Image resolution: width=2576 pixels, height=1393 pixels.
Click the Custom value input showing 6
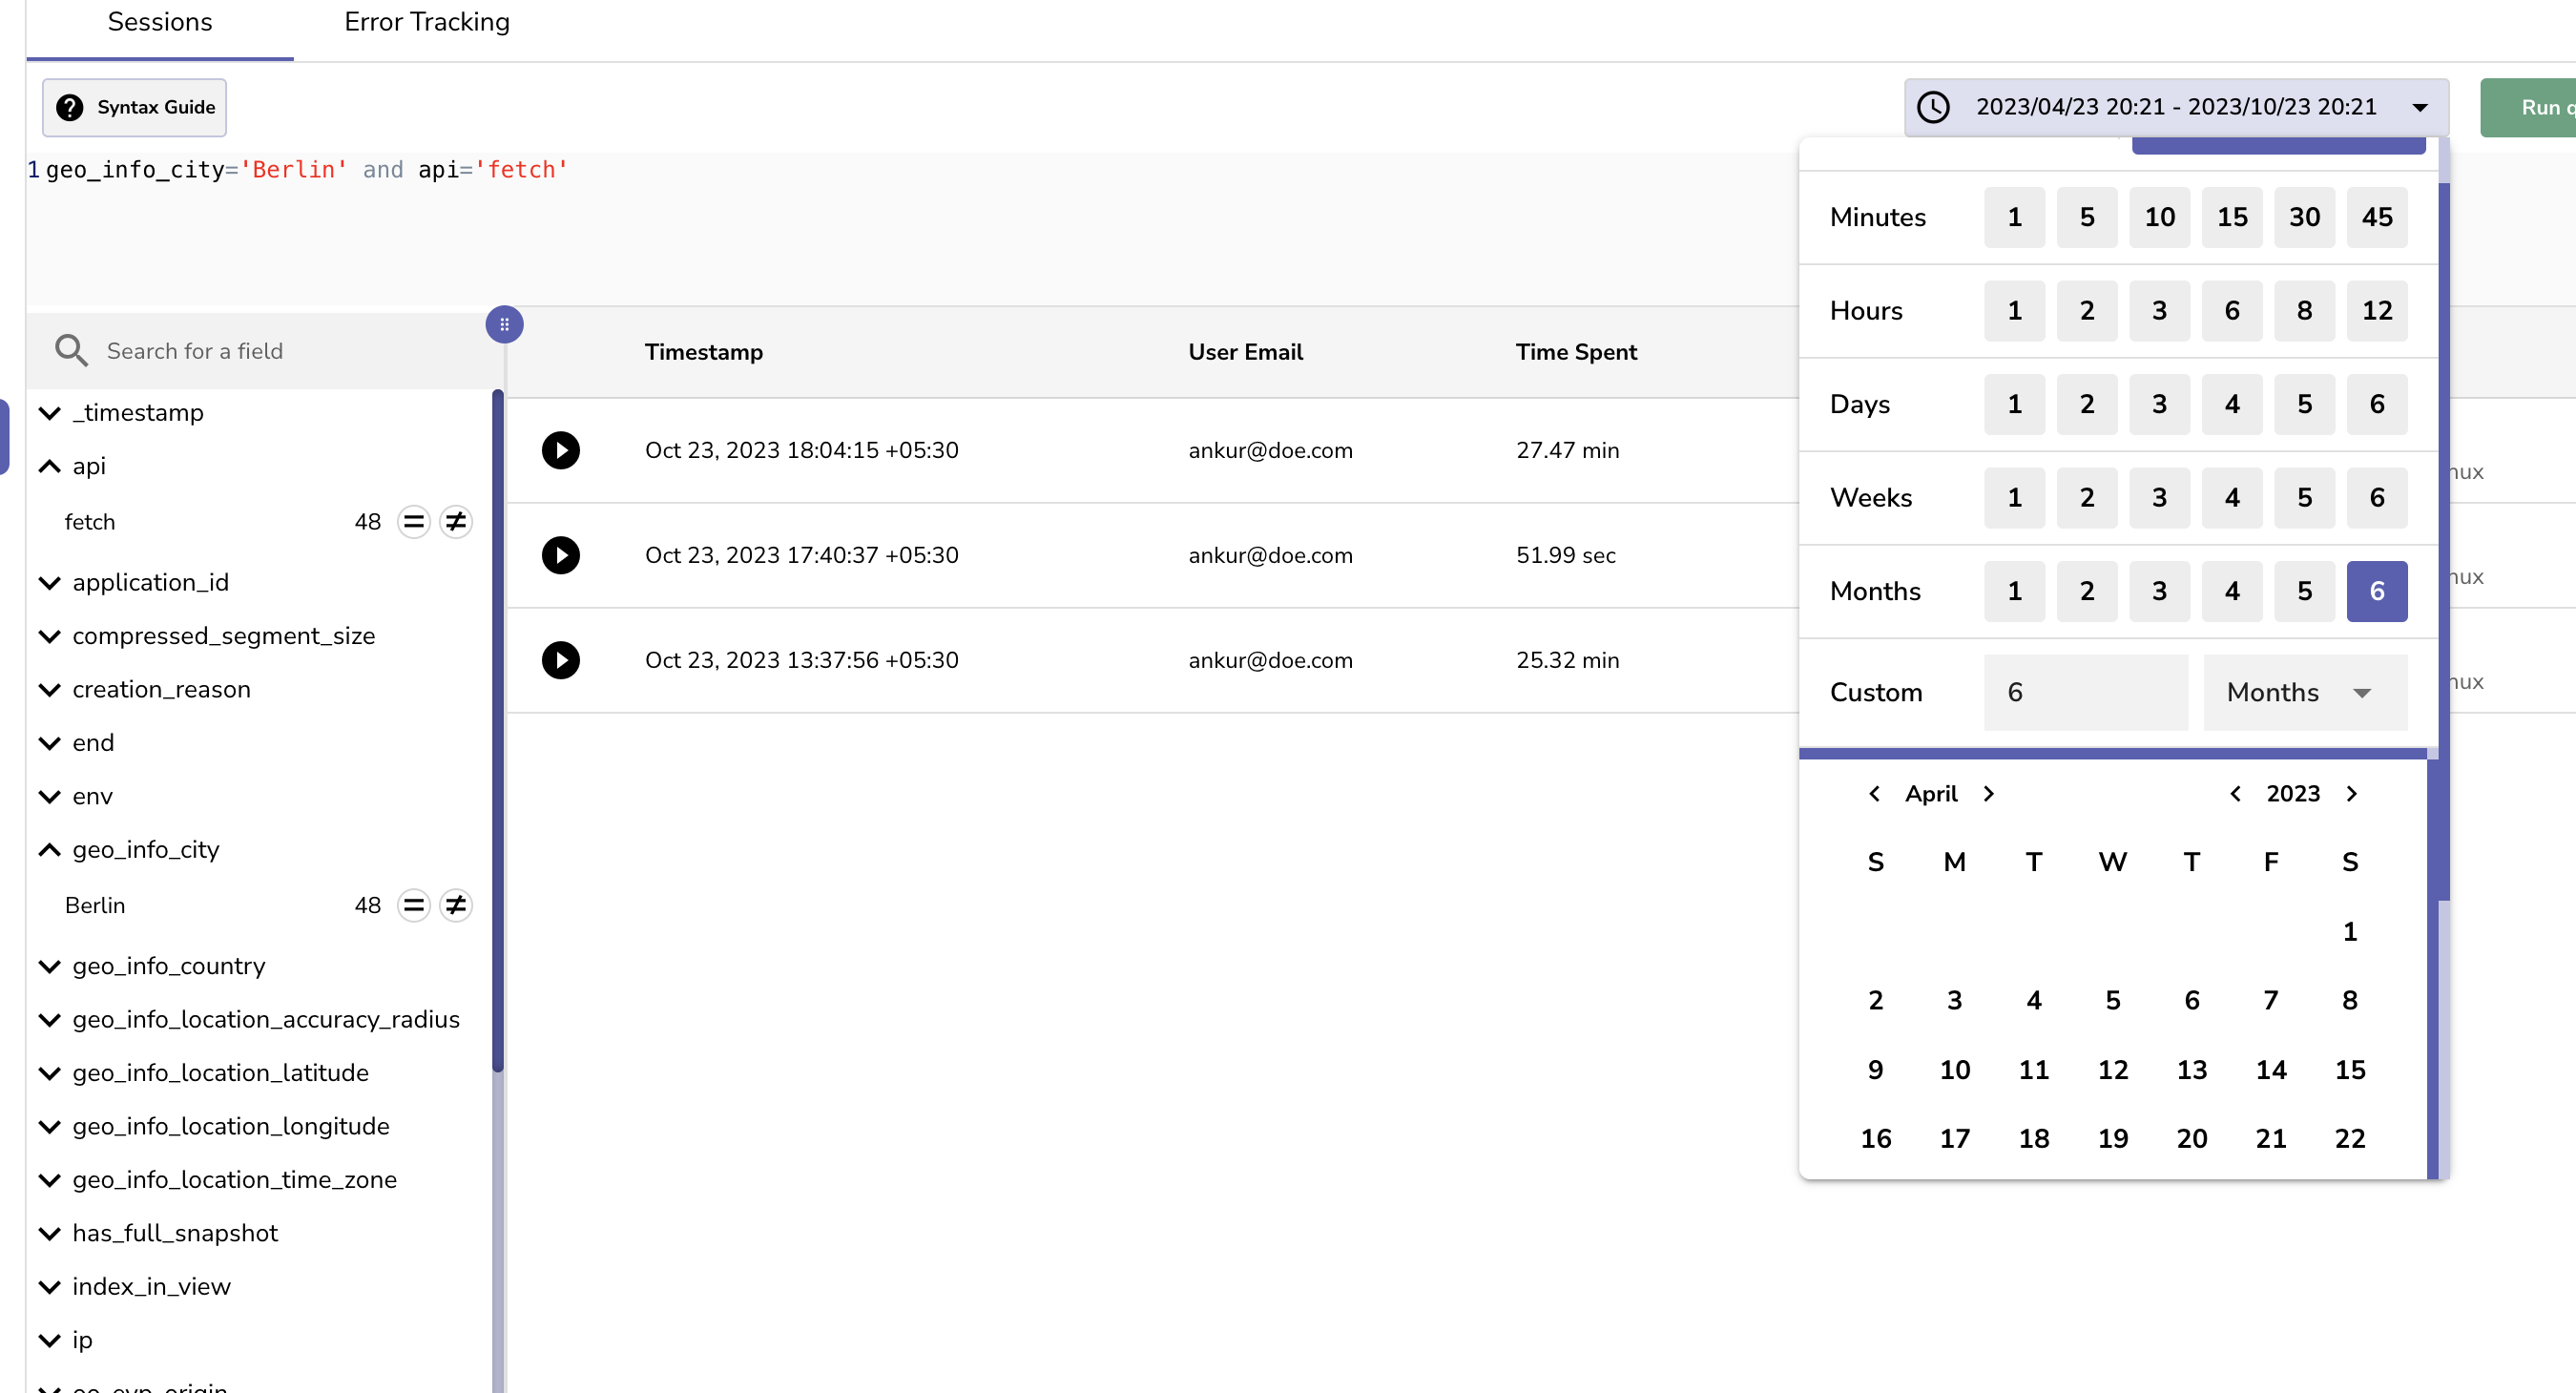click(2085, 691)
